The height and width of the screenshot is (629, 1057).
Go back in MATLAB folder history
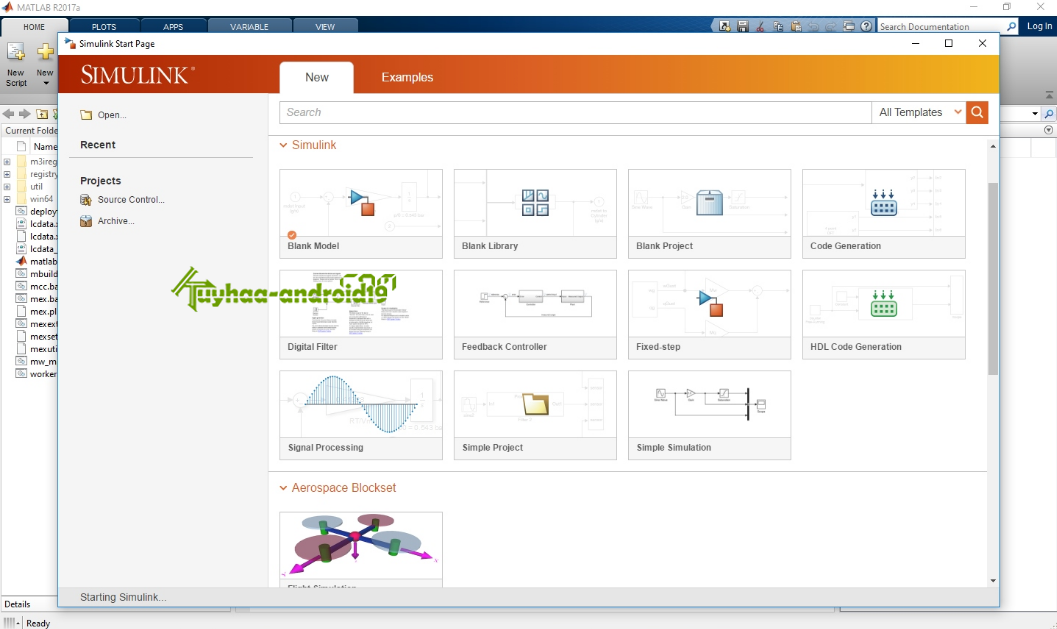tap(9, 114)
